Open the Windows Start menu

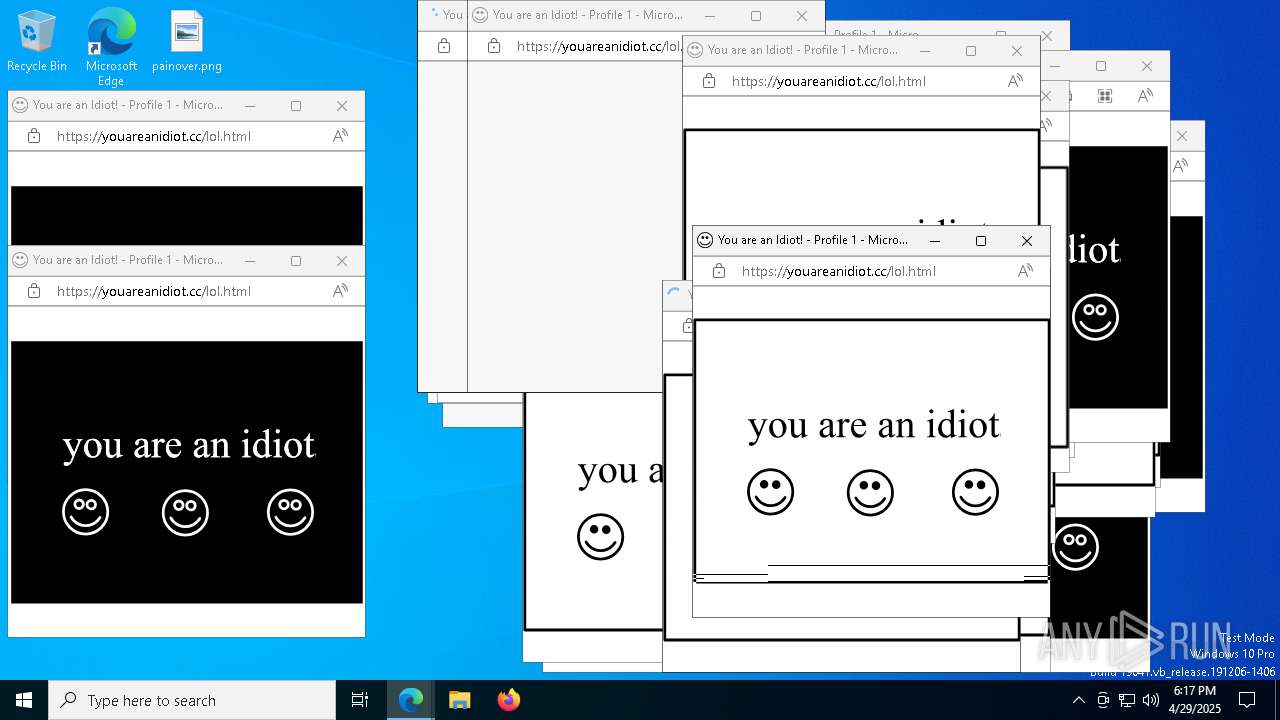point(24,700)
